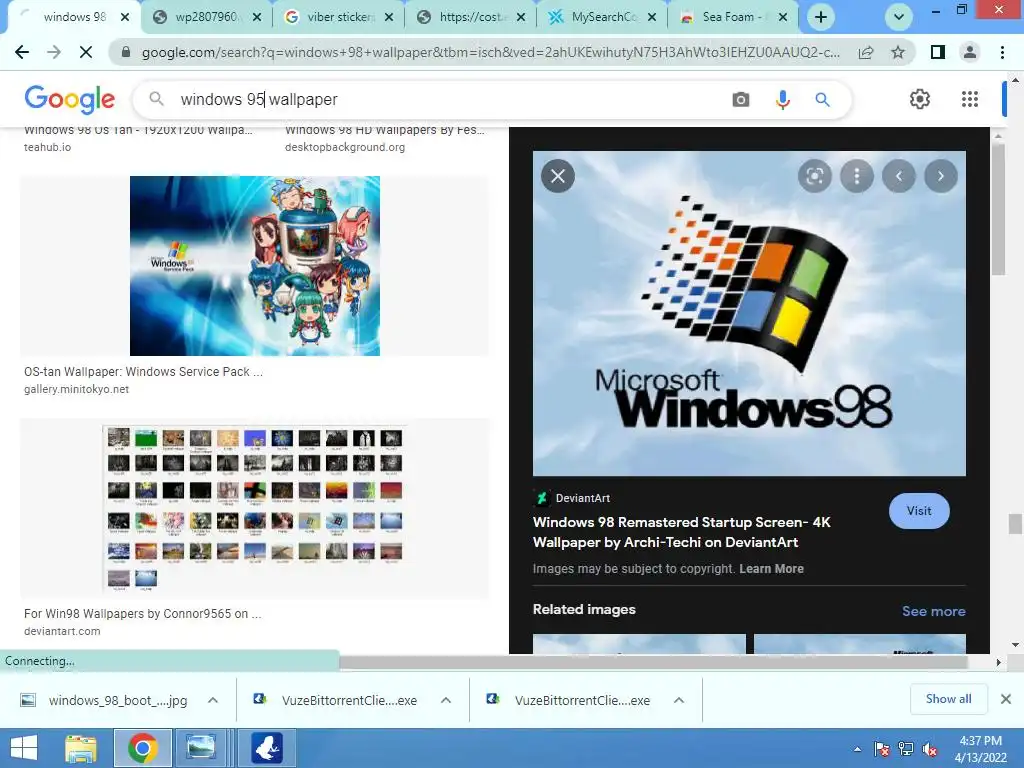The height and width of the screenshot is (768, 1024).
Task: Open the Win98 Wallpapers collage thumbnail
Action: [255, 508]
